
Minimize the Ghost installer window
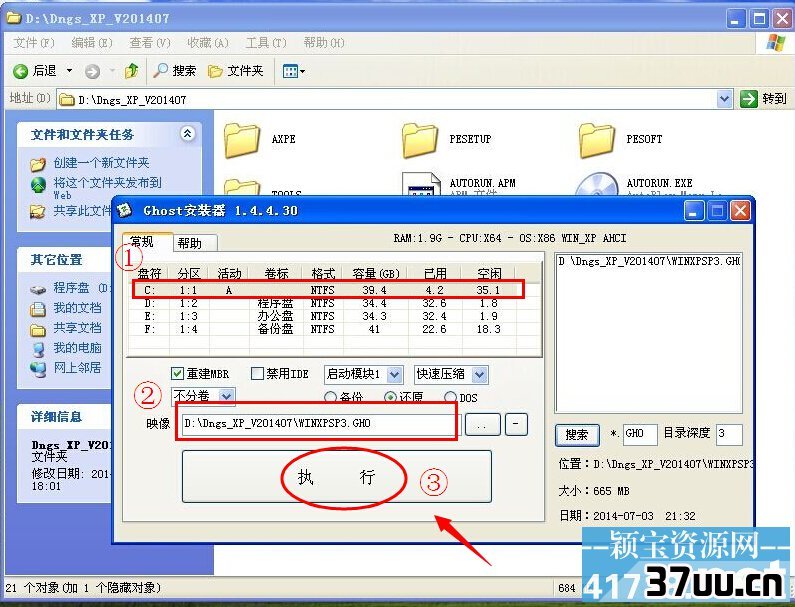[694, 210]
